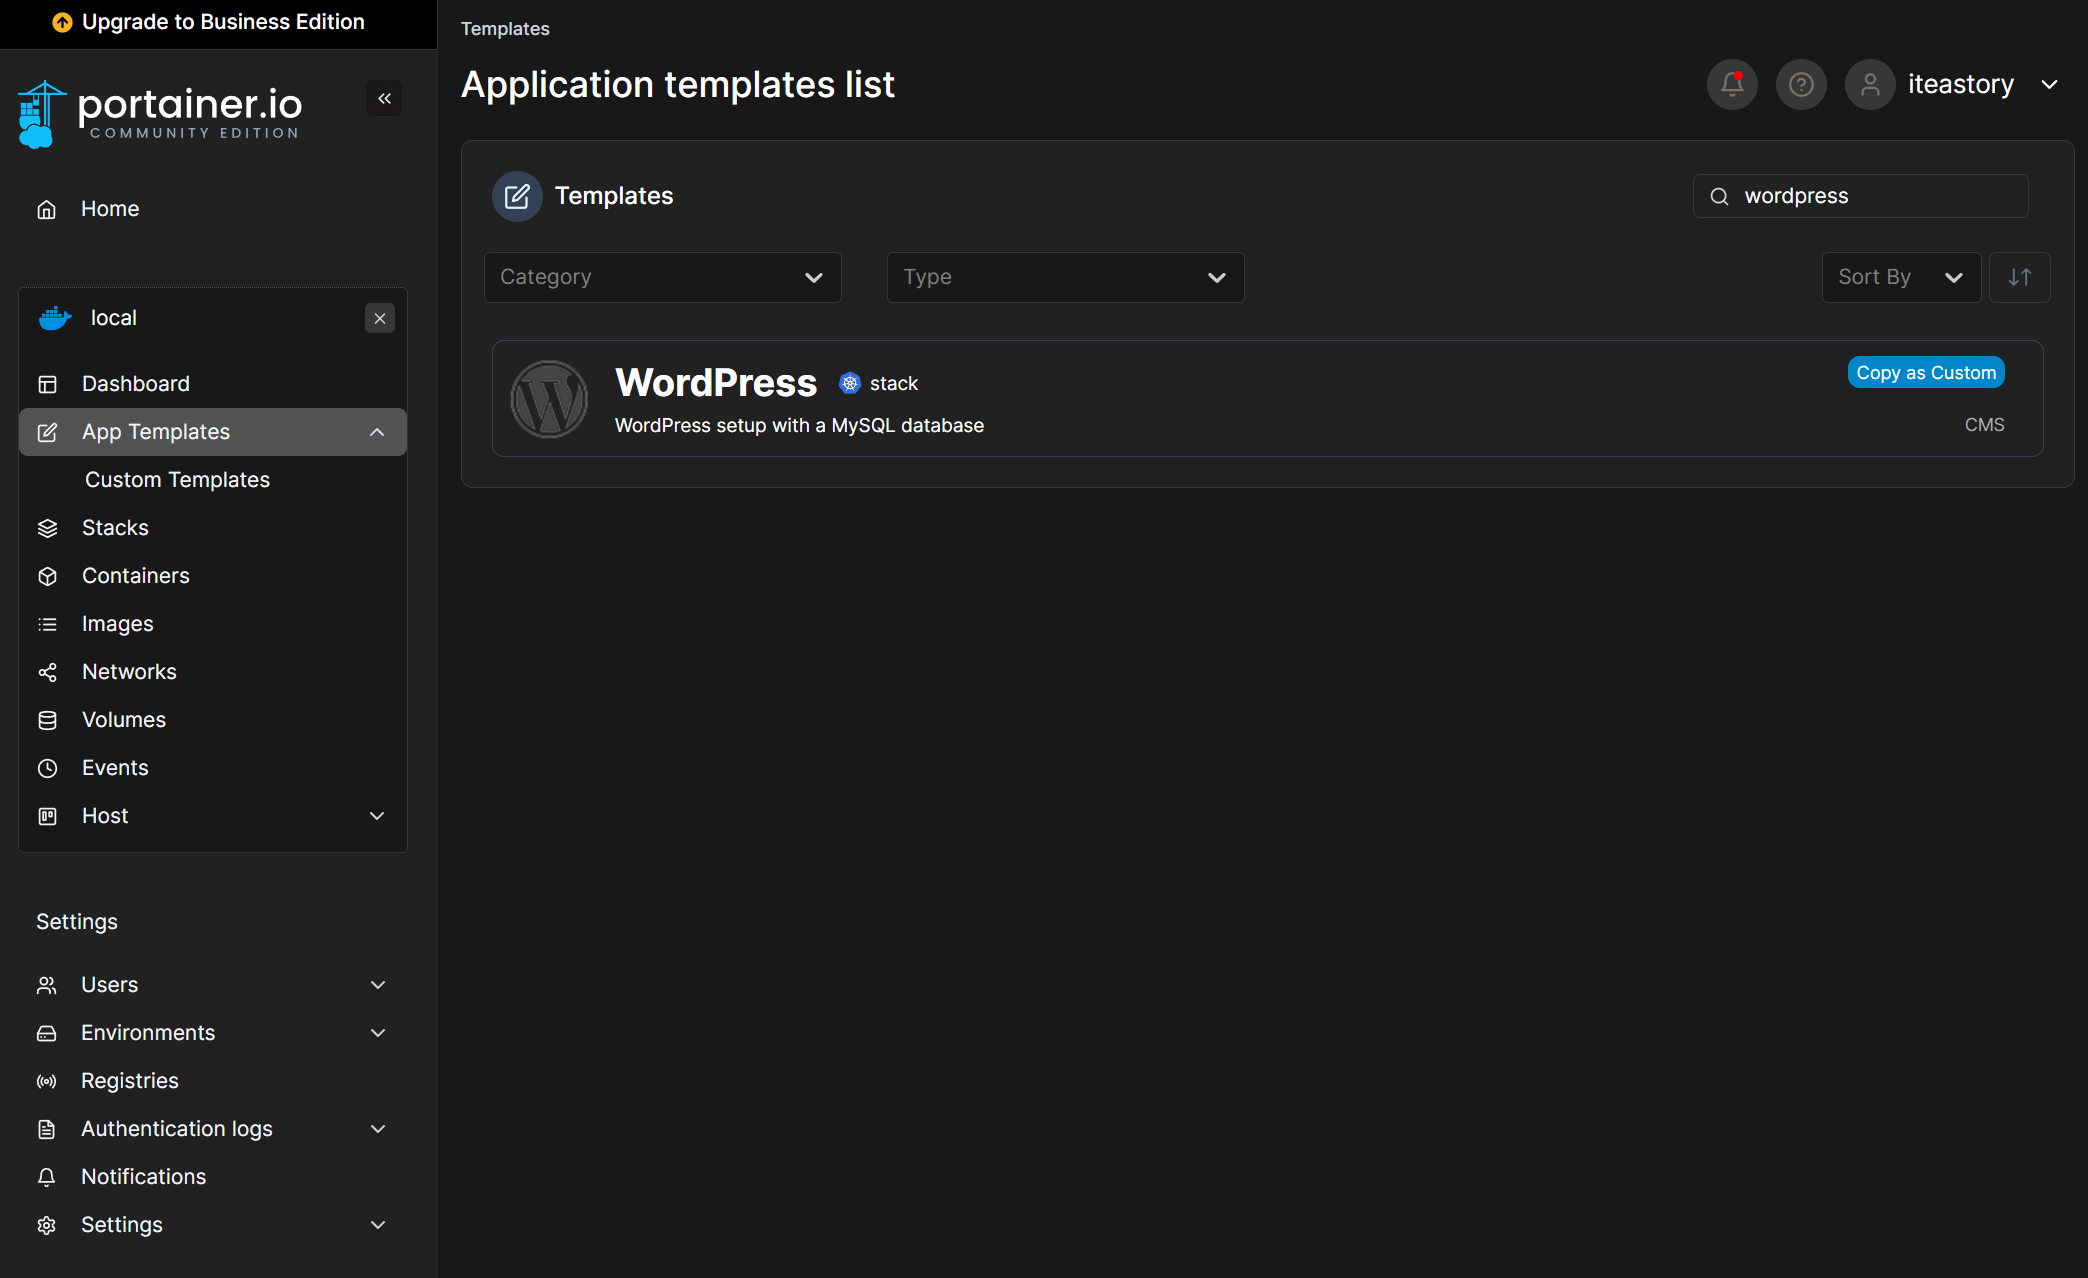Open the Category dropdown
This screenshot has width=2088, height=1278.
tap(662, 277)
